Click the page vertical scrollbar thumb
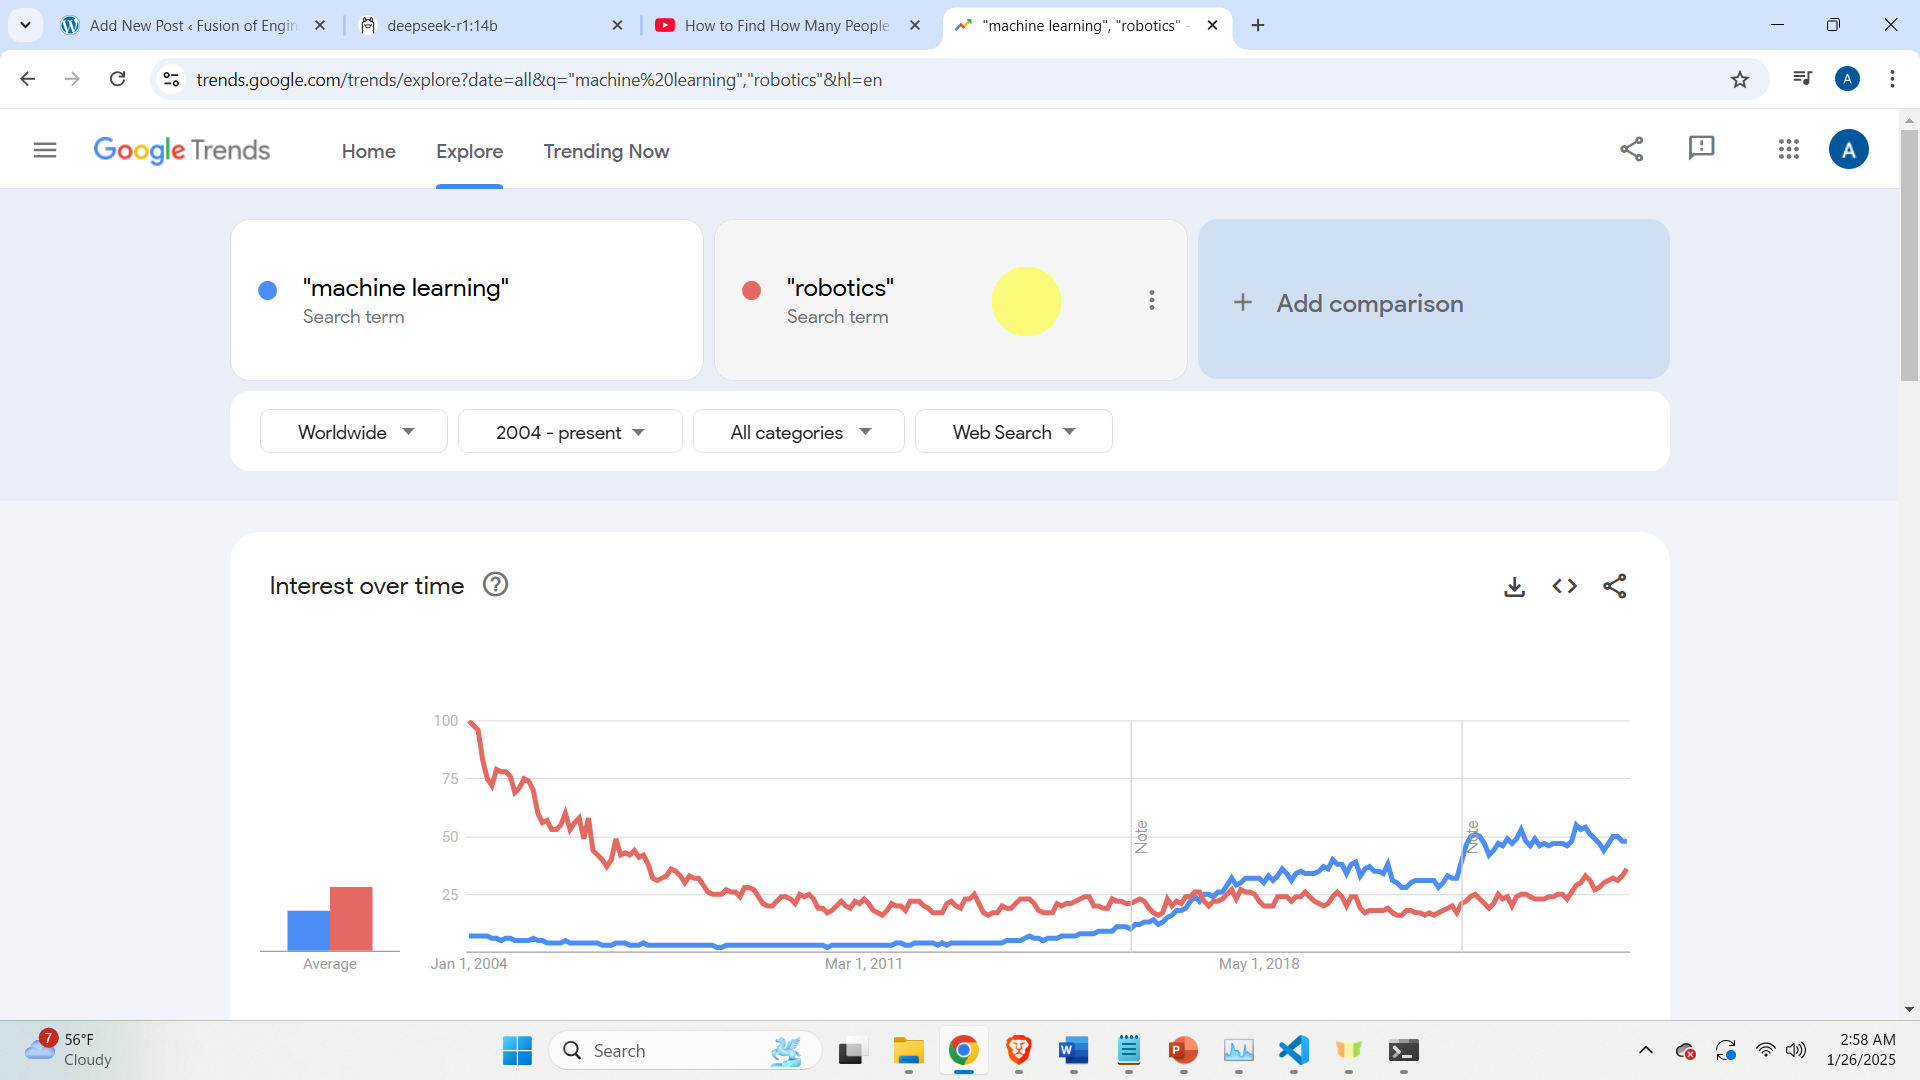The width and height of the screenshot is (1920, 1080). 1909,255
